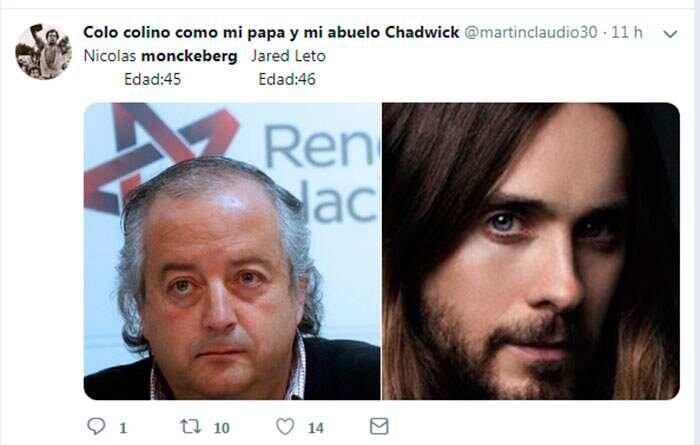Screen dimensions: 700x445
Task: Open the 'Colo colino como mi papa' profile name
Action: coord(271,32)
